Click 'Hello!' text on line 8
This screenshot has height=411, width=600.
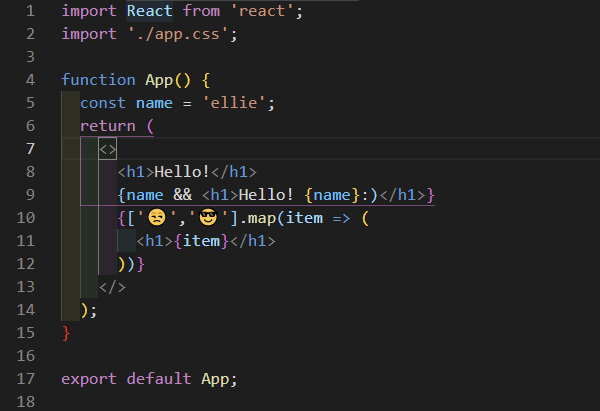(x=182, y=172)
